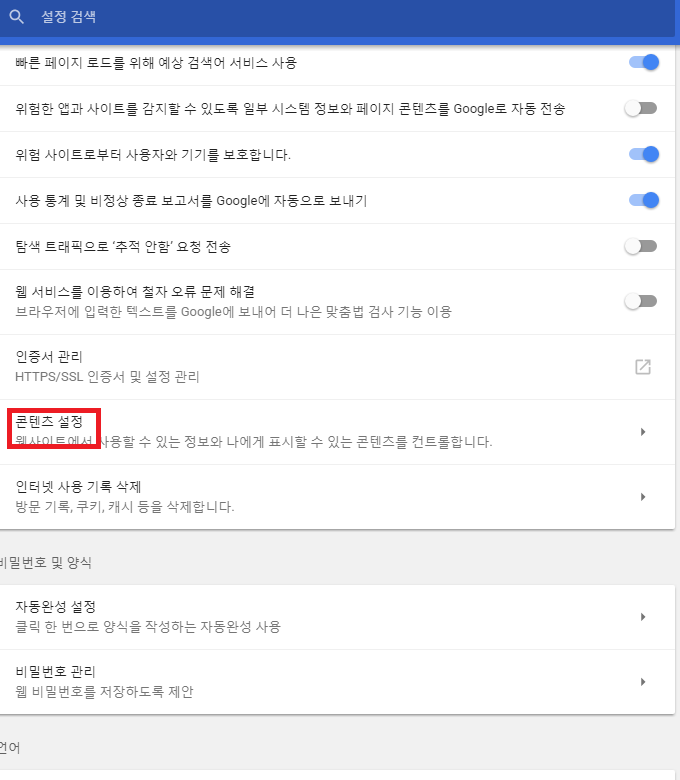Expand 비밀번호 관리 arrow
680x780 pixels.
643,682
